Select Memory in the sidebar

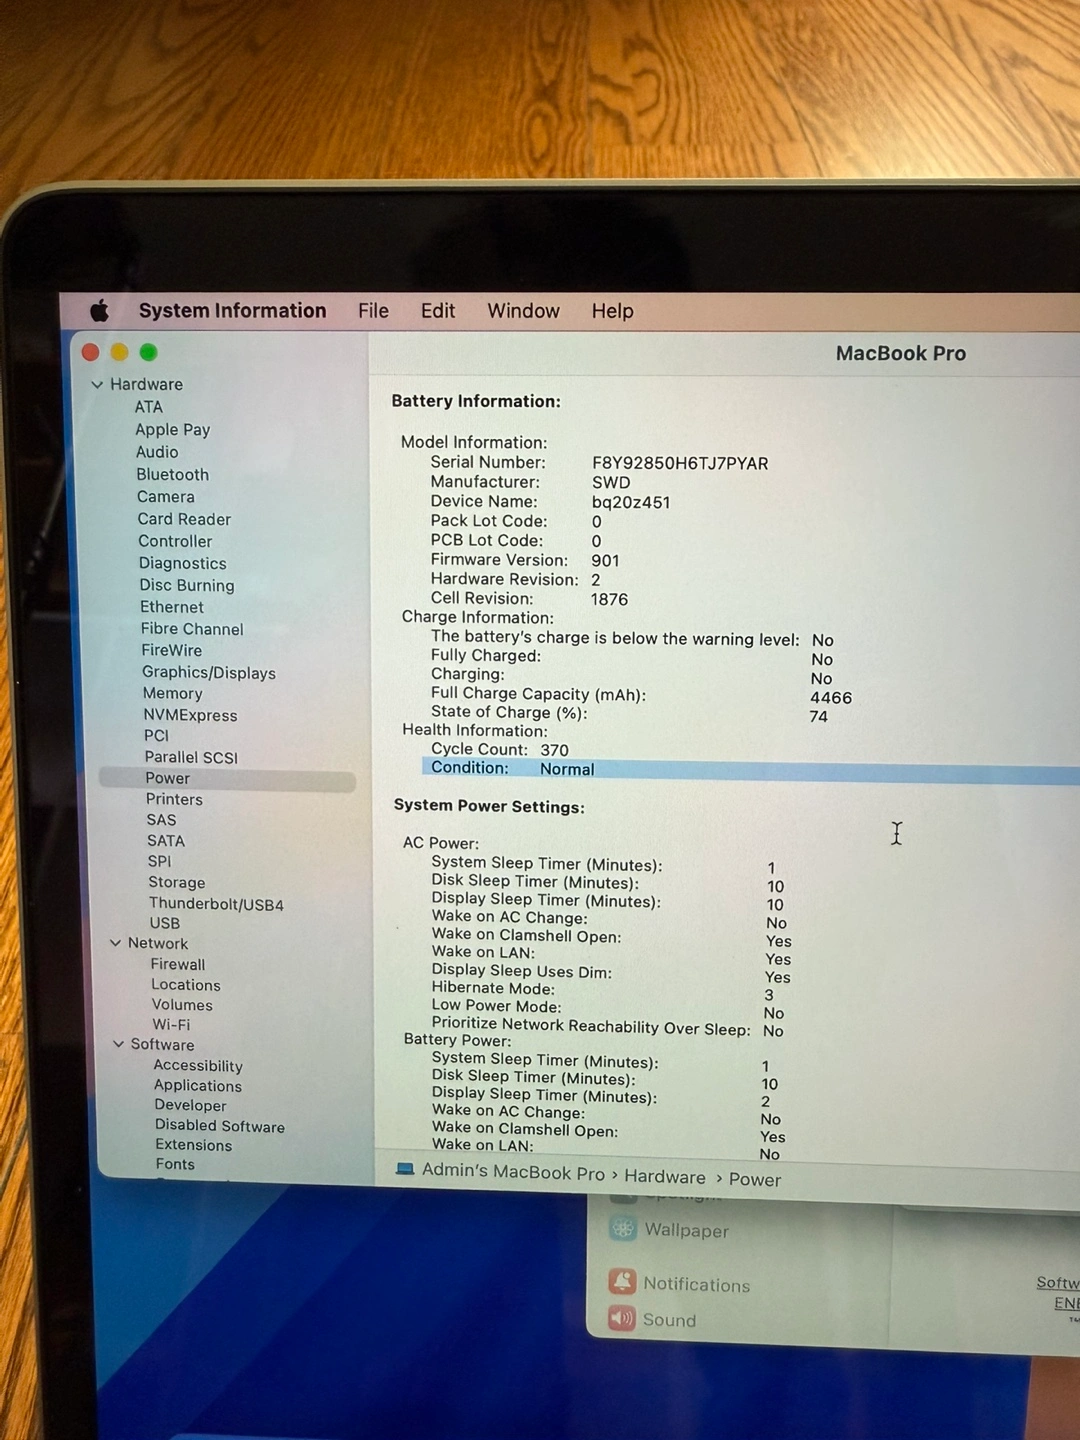[173, 693]
